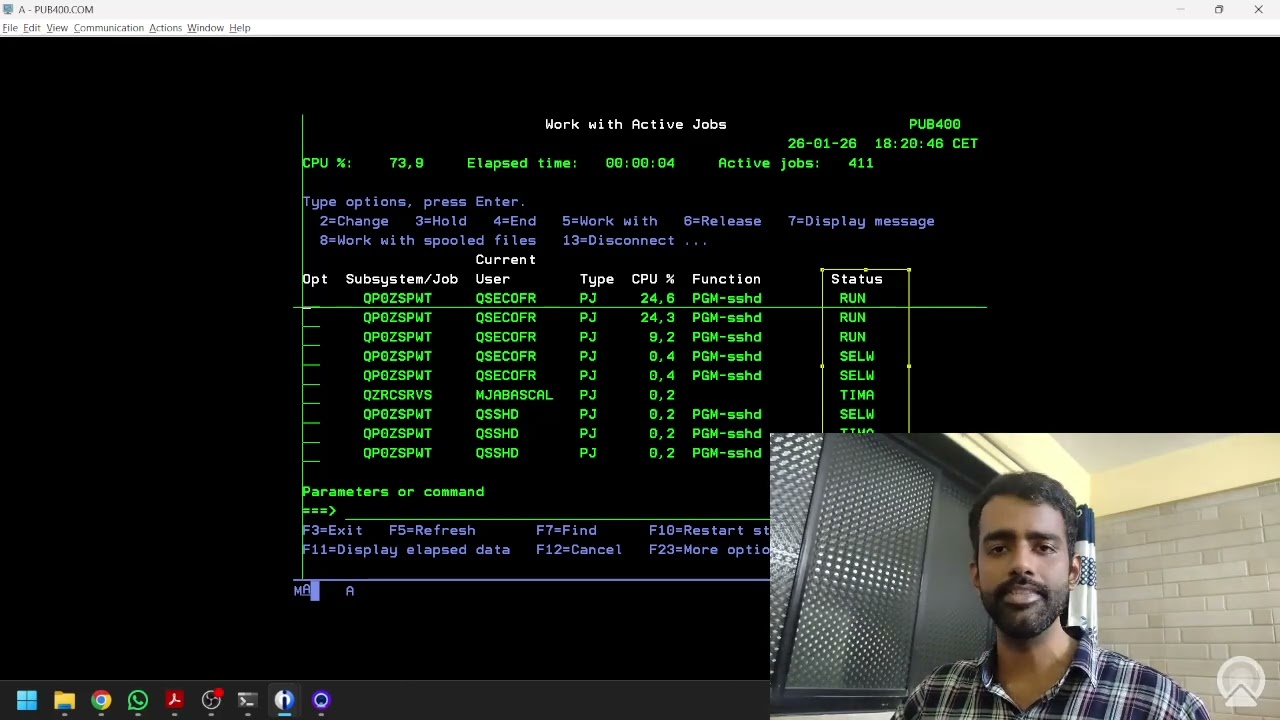Image resolution: width=1280 pixels, height=720 pixels.
Task: Click the PUB400 system name
Action: click(x=935, y=124)
